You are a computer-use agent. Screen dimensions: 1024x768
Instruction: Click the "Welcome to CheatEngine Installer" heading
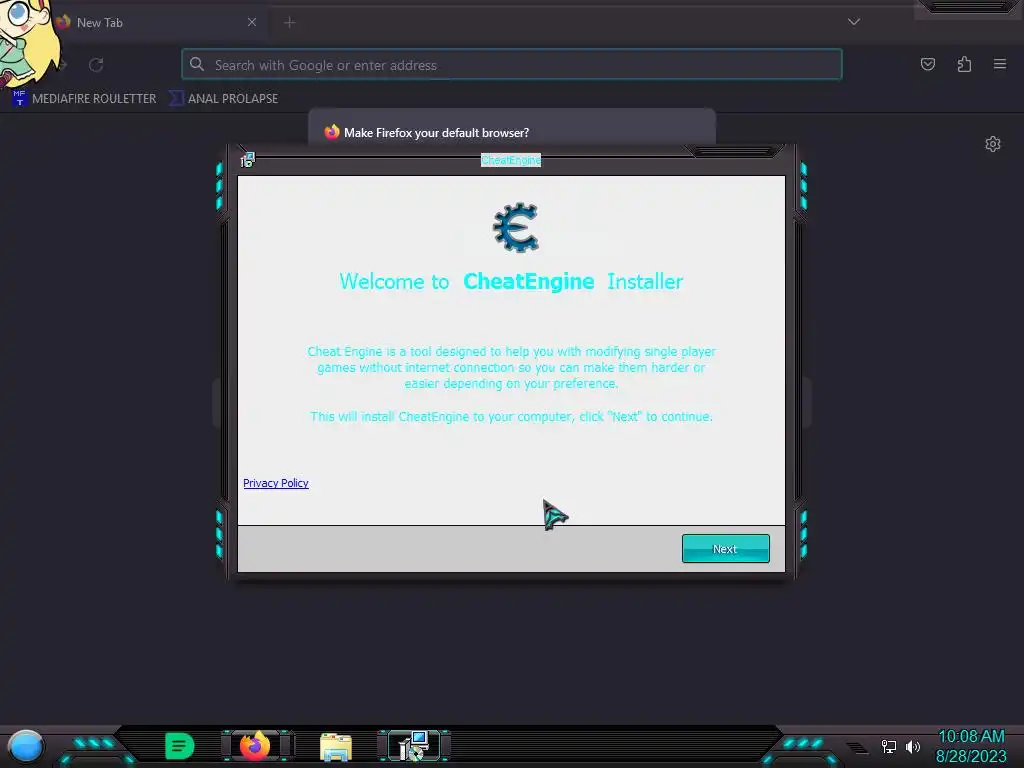point(511,281)
